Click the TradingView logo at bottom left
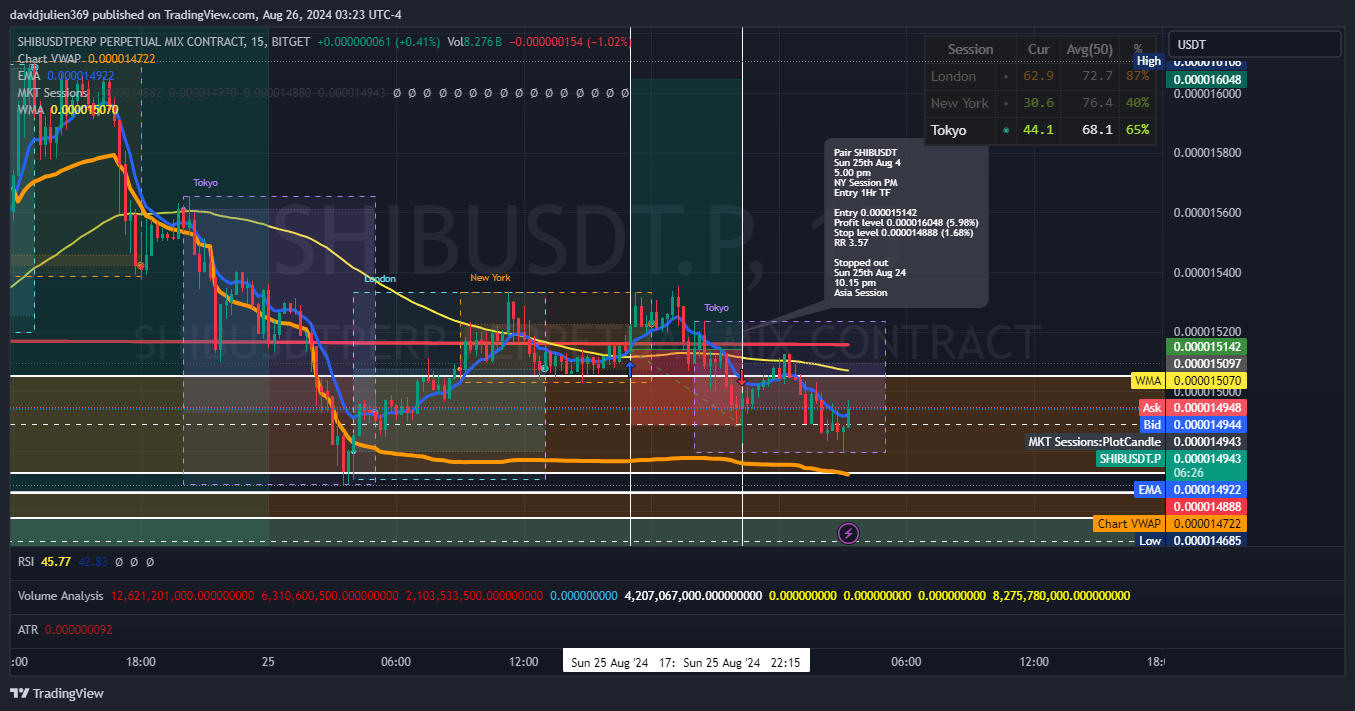This screenshot has height=711, width=1355. click(57, 693)
